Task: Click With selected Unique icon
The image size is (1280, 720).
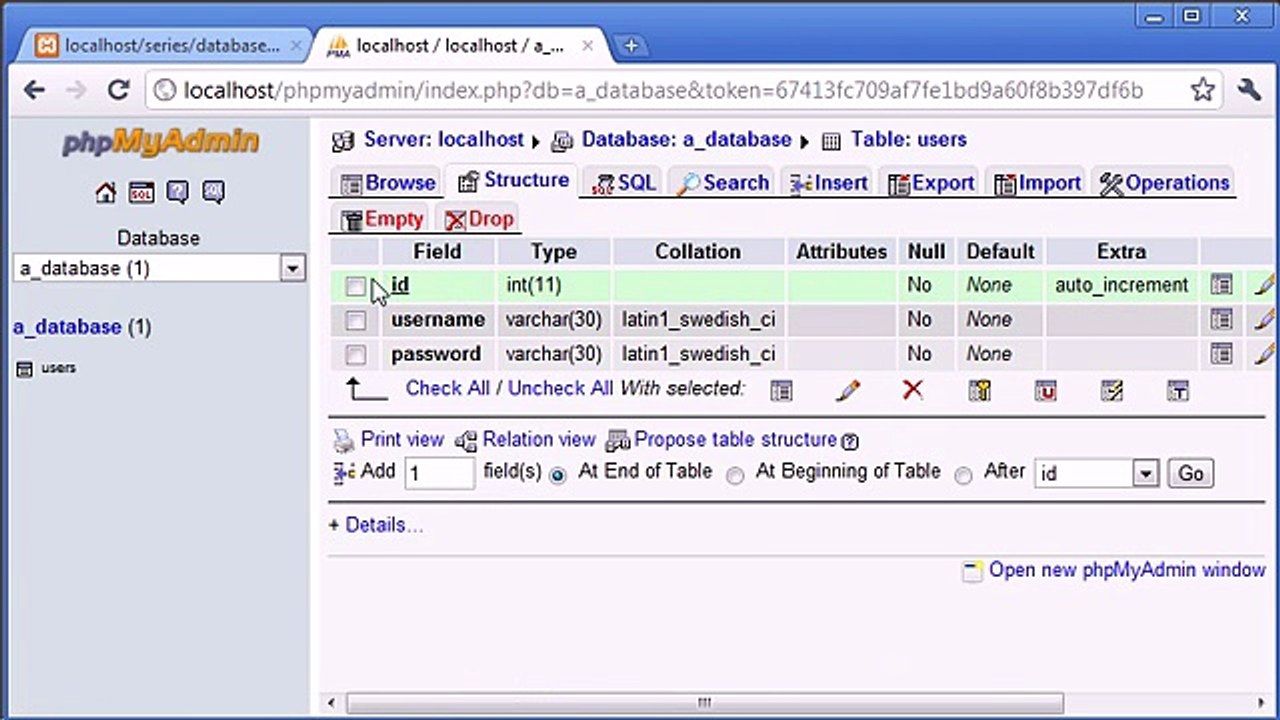Action: [x=1045, y=391]
